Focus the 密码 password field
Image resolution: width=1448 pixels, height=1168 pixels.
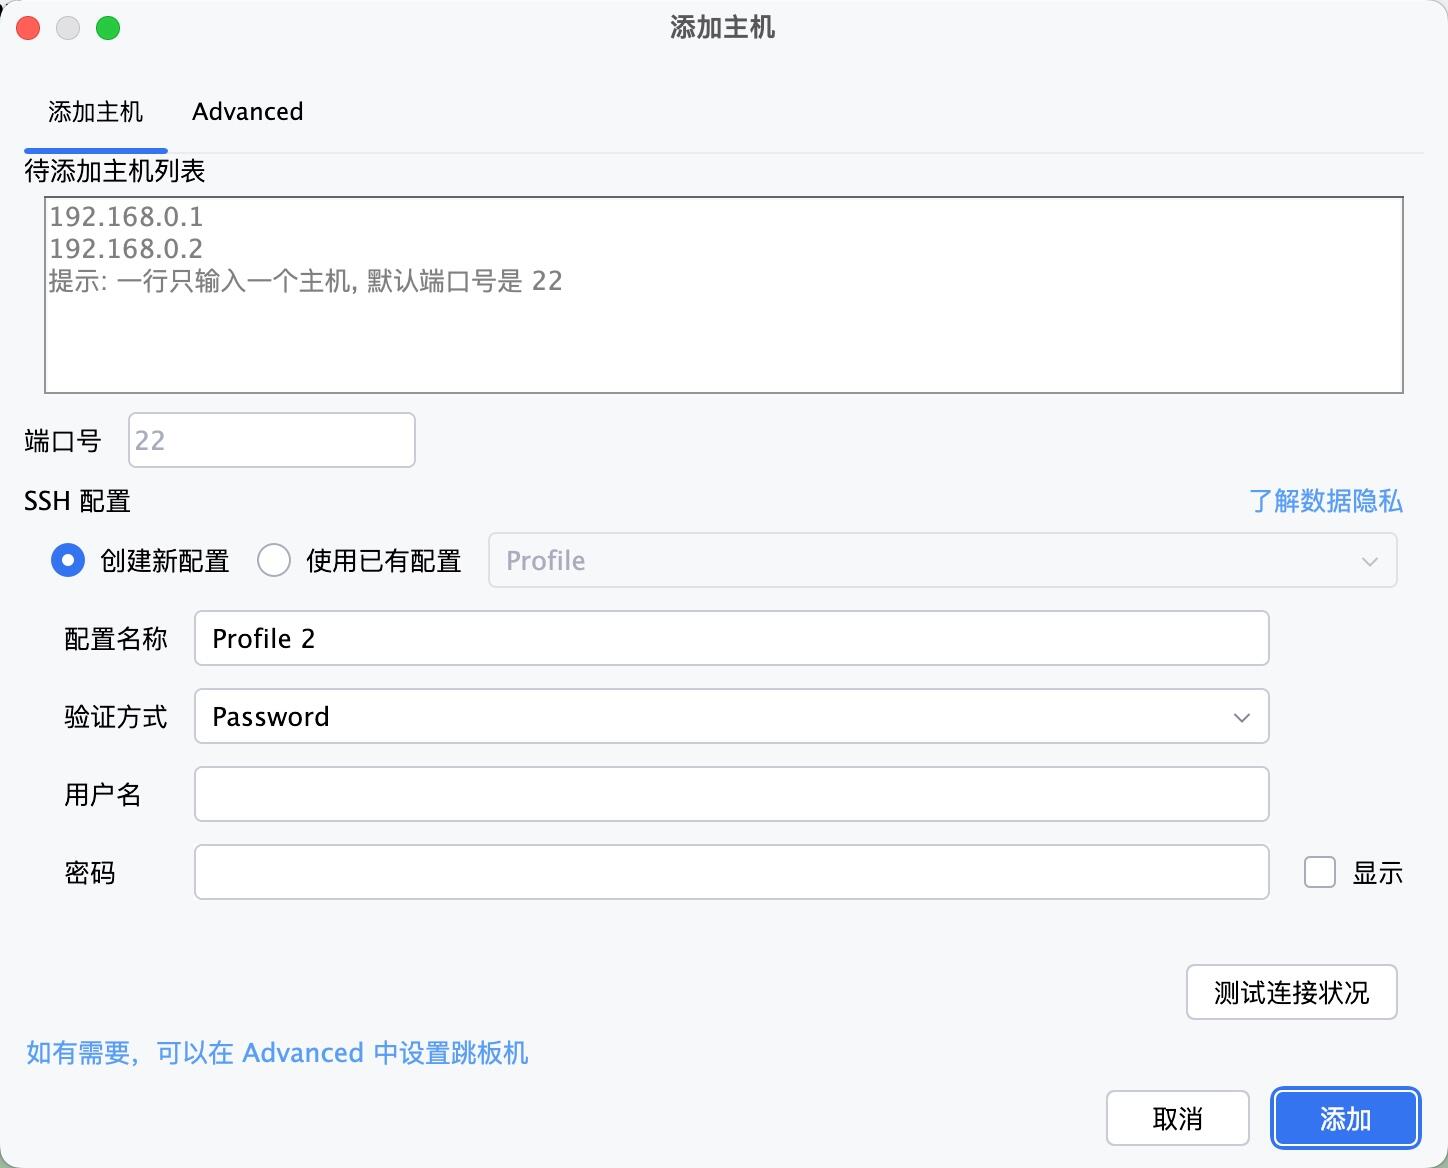(731, 872)
